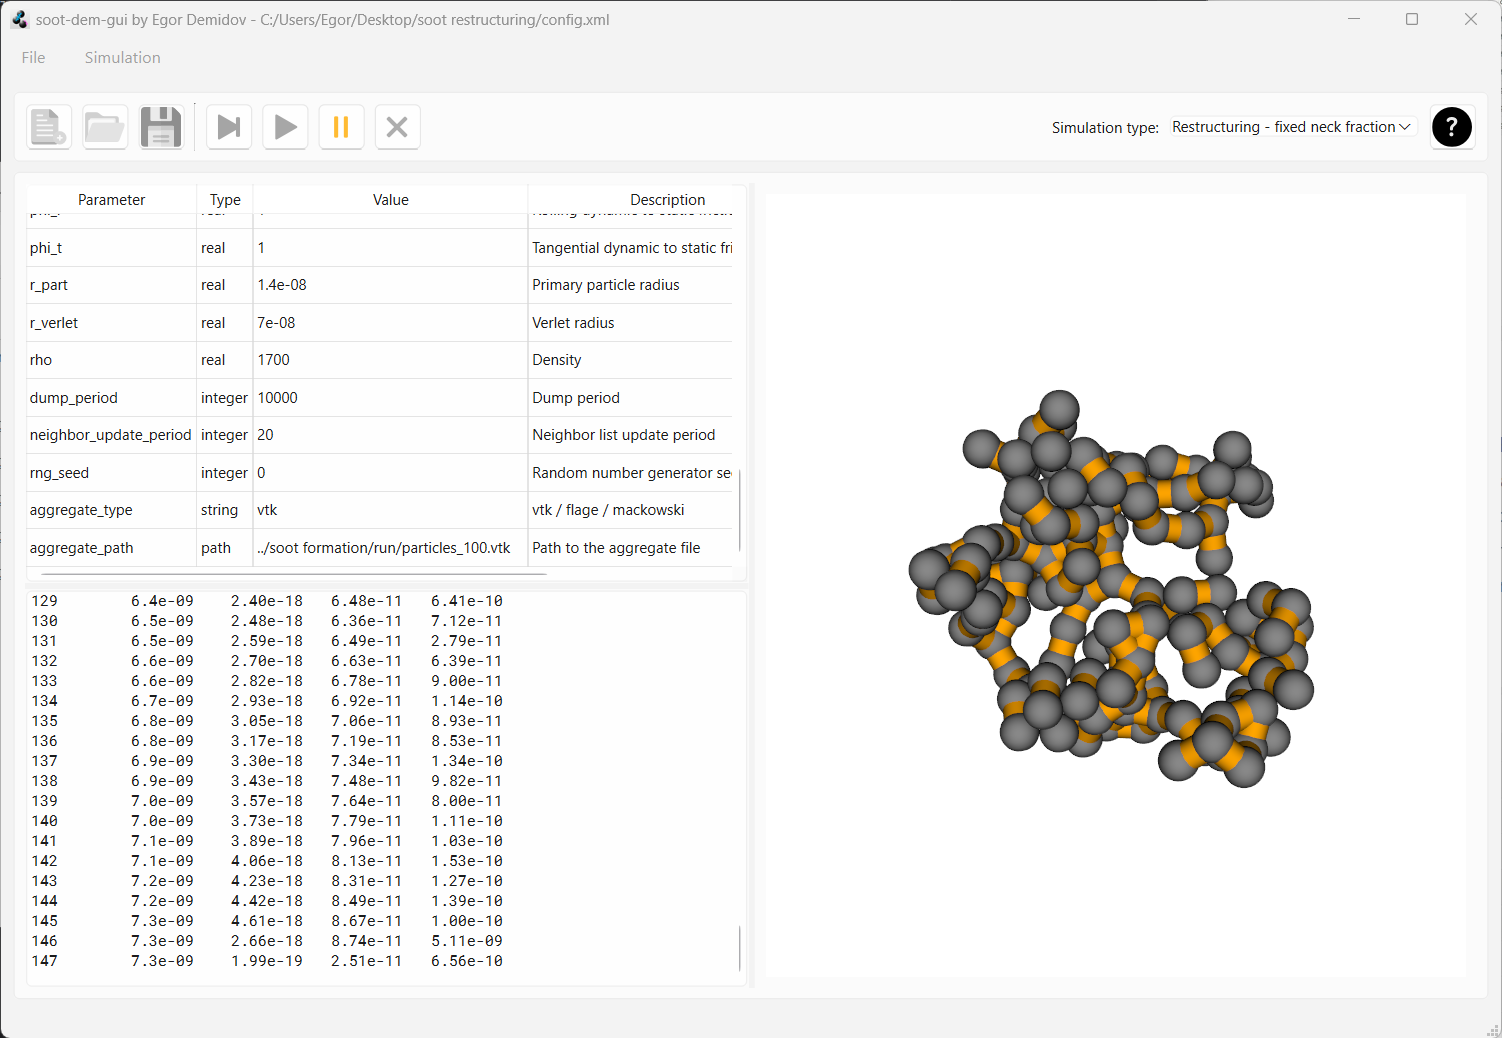Click the 'path' type of aggregate_path row
This screenshot has width=1502, height=1038.
click(x=215, y=548)
